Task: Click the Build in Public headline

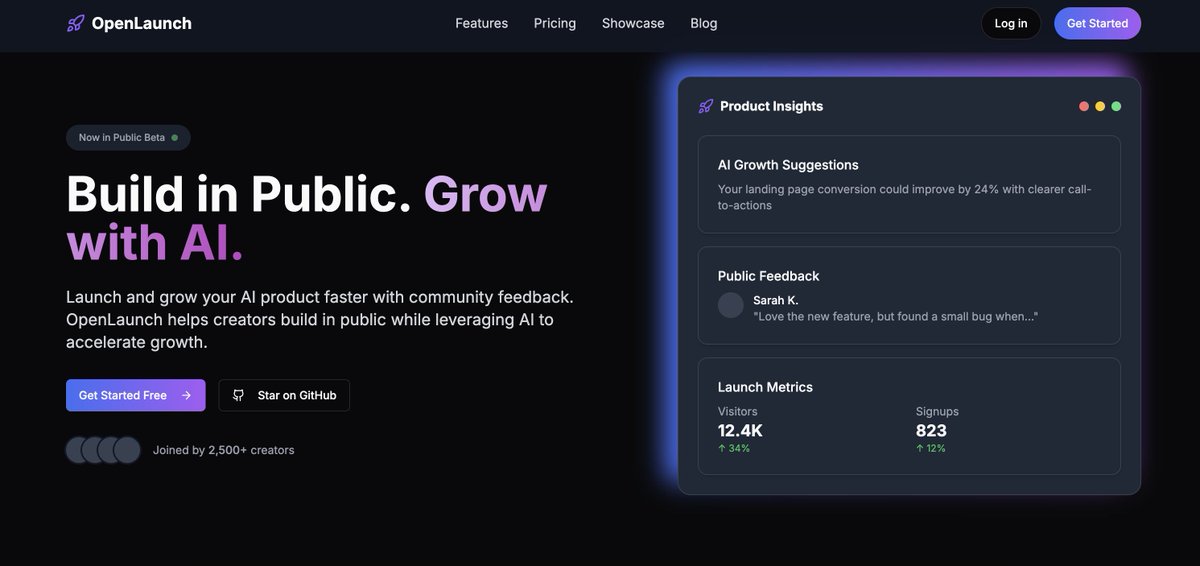Action: coord(239,194)
